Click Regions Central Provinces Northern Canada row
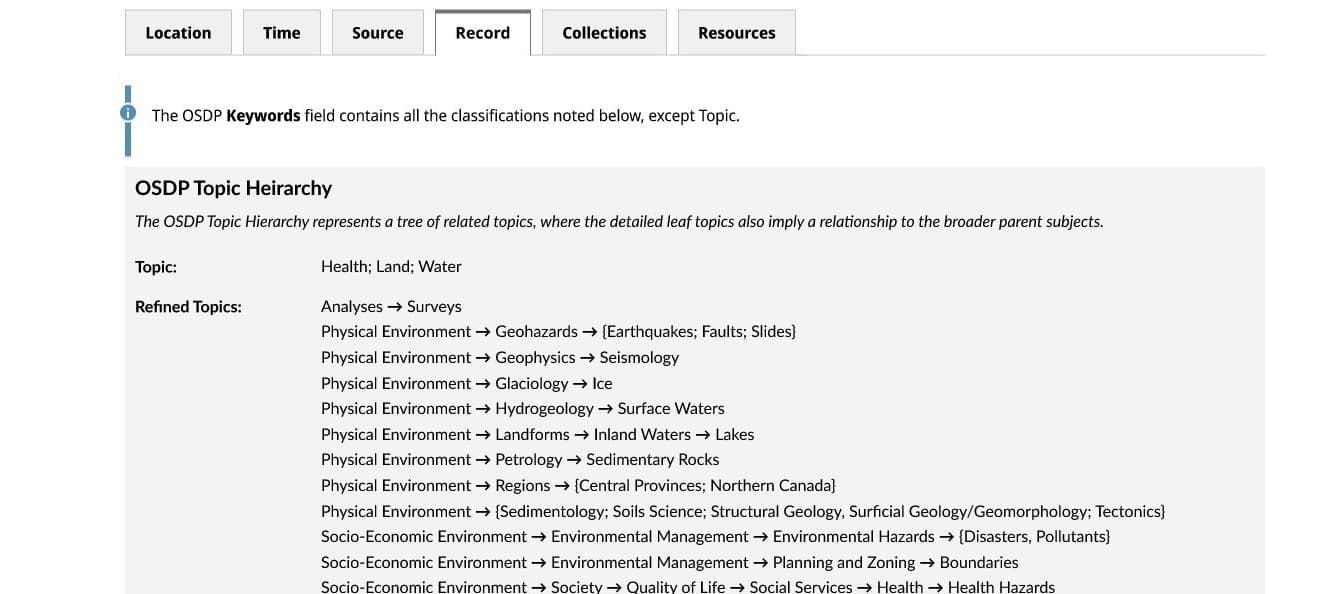 [578, 486]
